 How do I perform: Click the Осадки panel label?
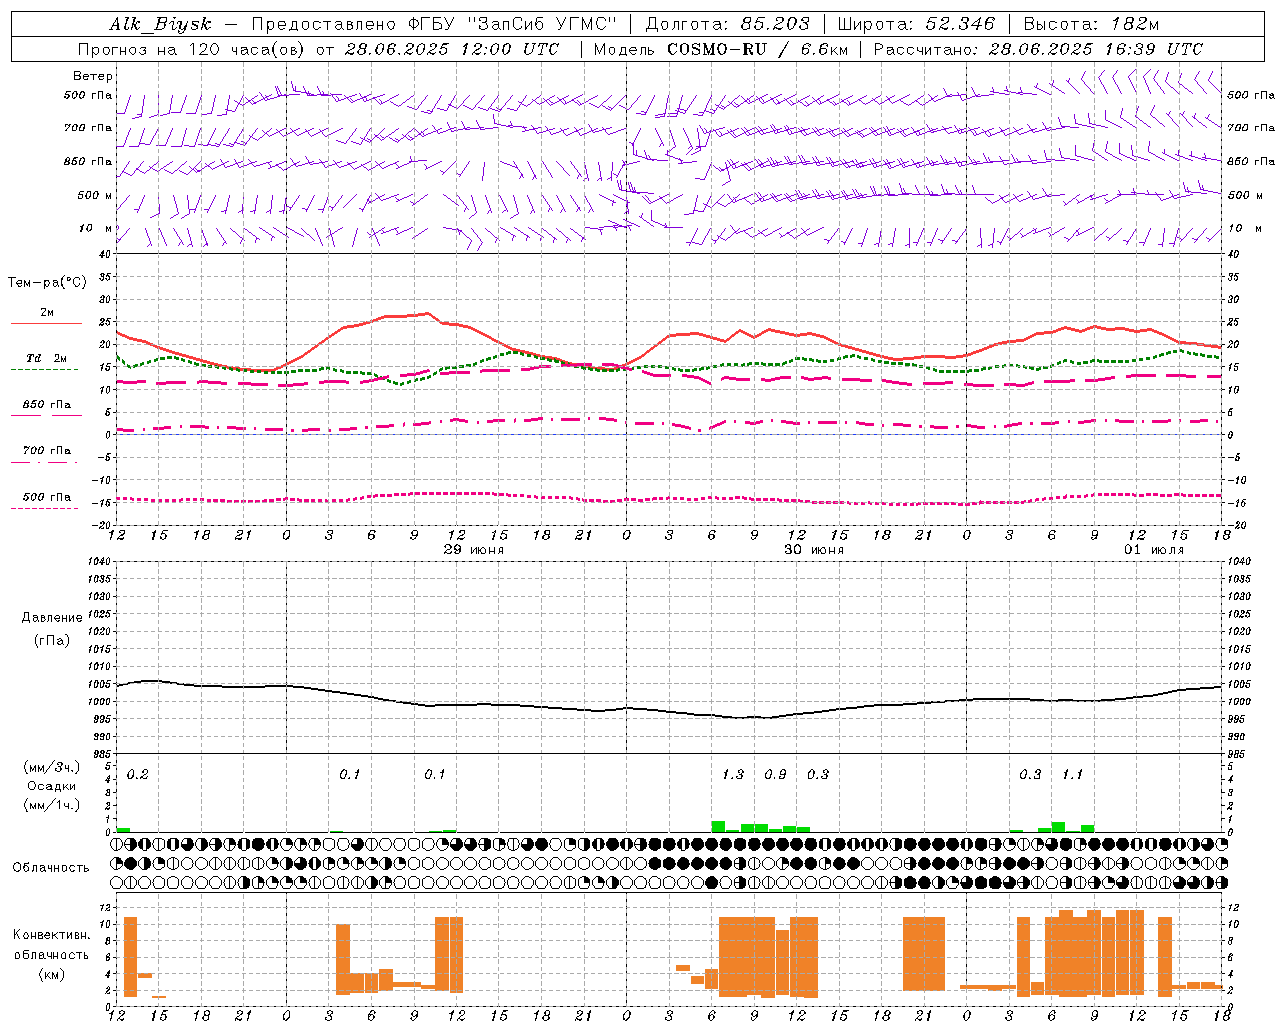[52, 786]
